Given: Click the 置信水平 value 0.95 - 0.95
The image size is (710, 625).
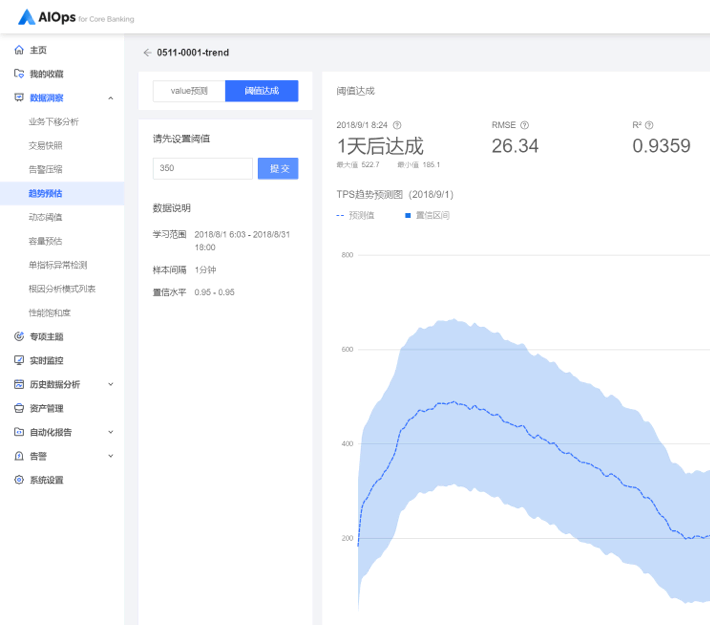Looking at the screenshot, I should (x=214, y=292).
